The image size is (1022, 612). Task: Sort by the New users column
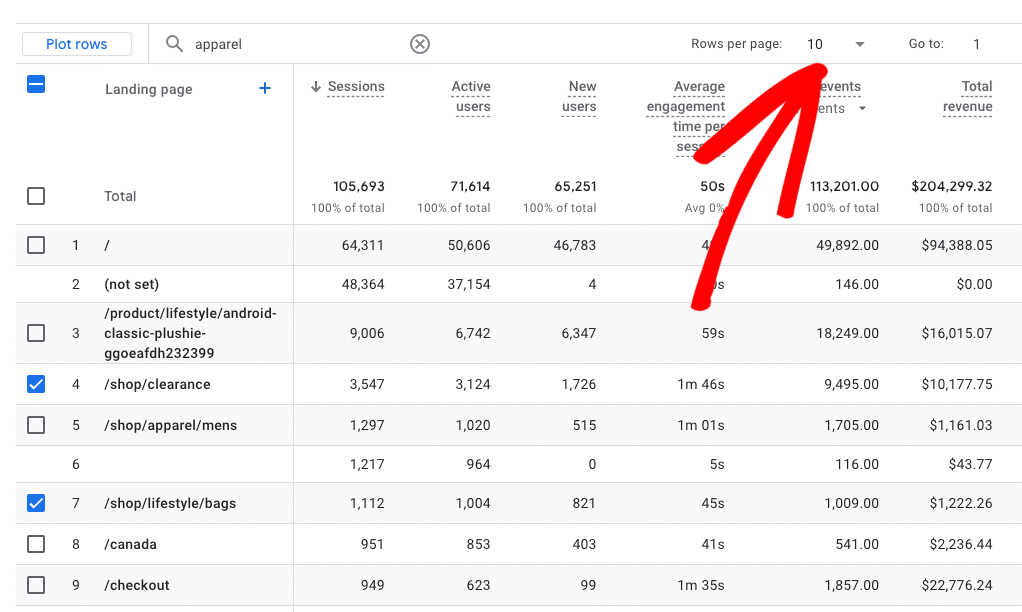pyautogui.click(x=581, y=97)
